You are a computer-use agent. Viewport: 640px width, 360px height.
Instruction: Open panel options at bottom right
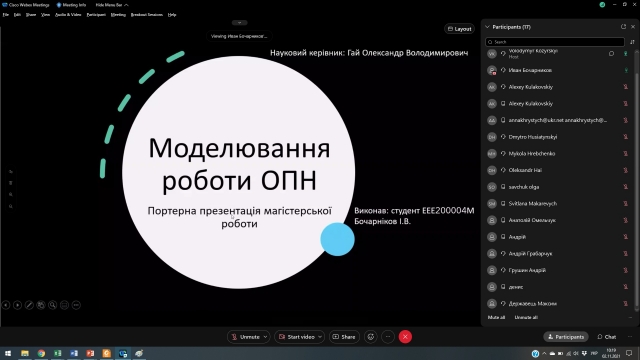coord(630,337)
